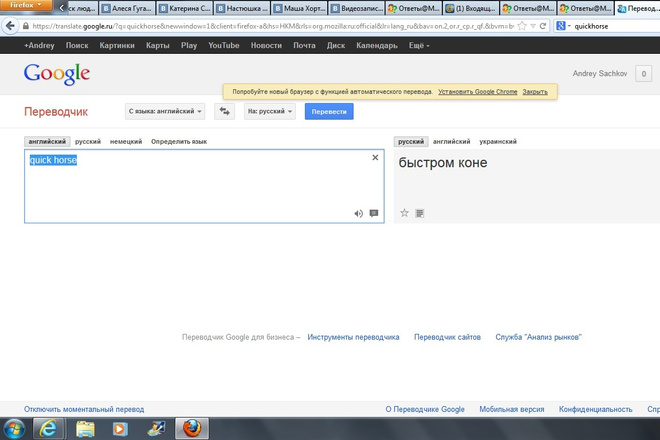Screen dimensions: 660x440
Task: Switch to the Видеозапис... tab
Action: pyautogui.click(x=357, y=8)
